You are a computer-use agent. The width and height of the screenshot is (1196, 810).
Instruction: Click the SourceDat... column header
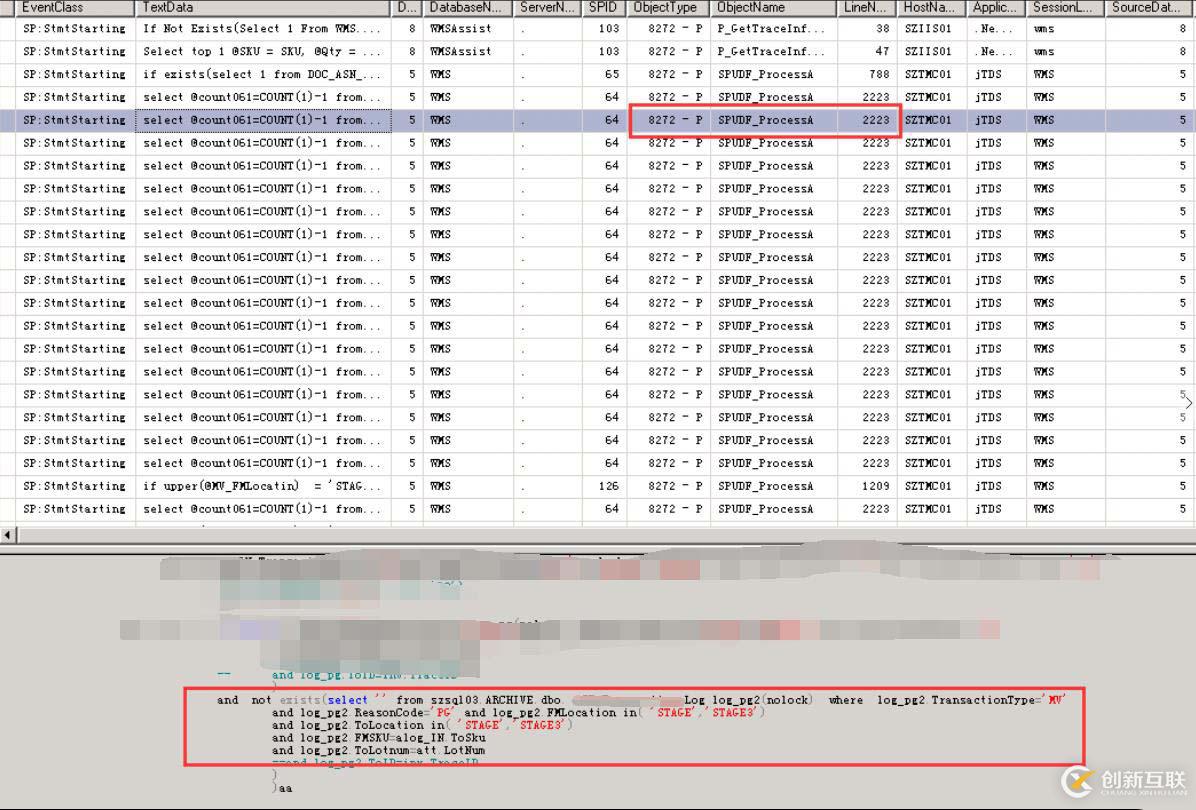(x=1150, y=8)
